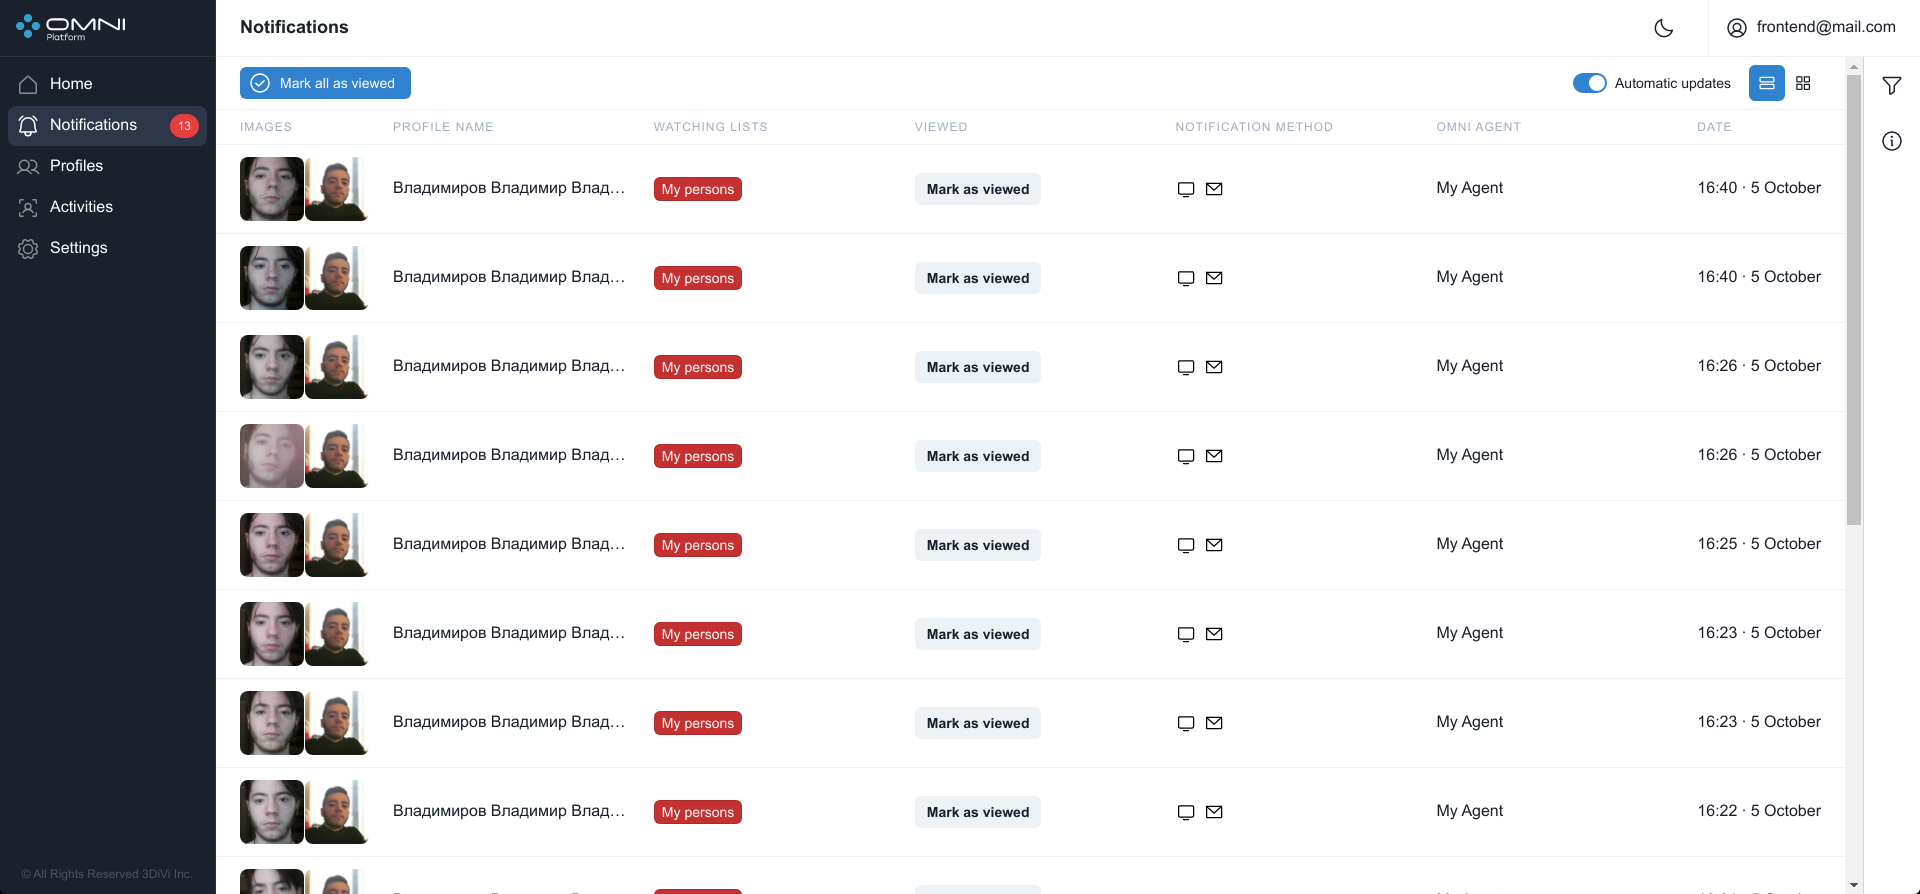Click the user avatar icon

click(x=1737, y=28)
